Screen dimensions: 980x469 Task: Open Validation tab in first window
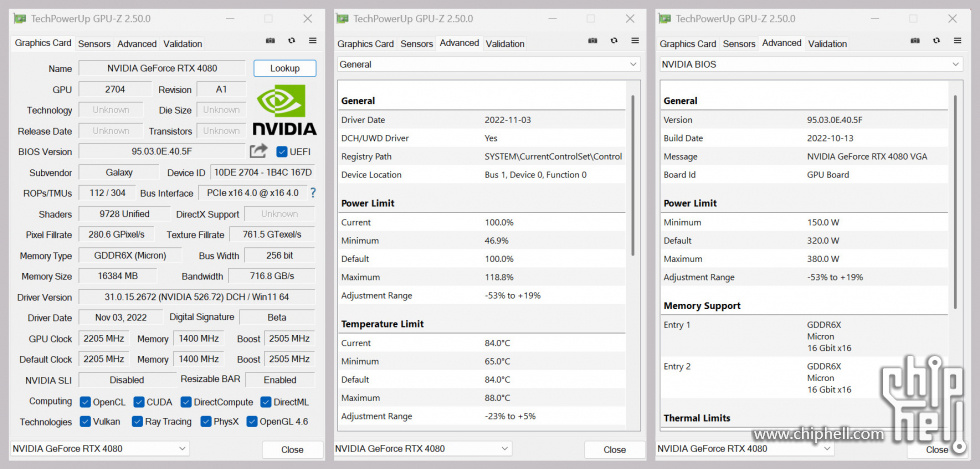182,44
